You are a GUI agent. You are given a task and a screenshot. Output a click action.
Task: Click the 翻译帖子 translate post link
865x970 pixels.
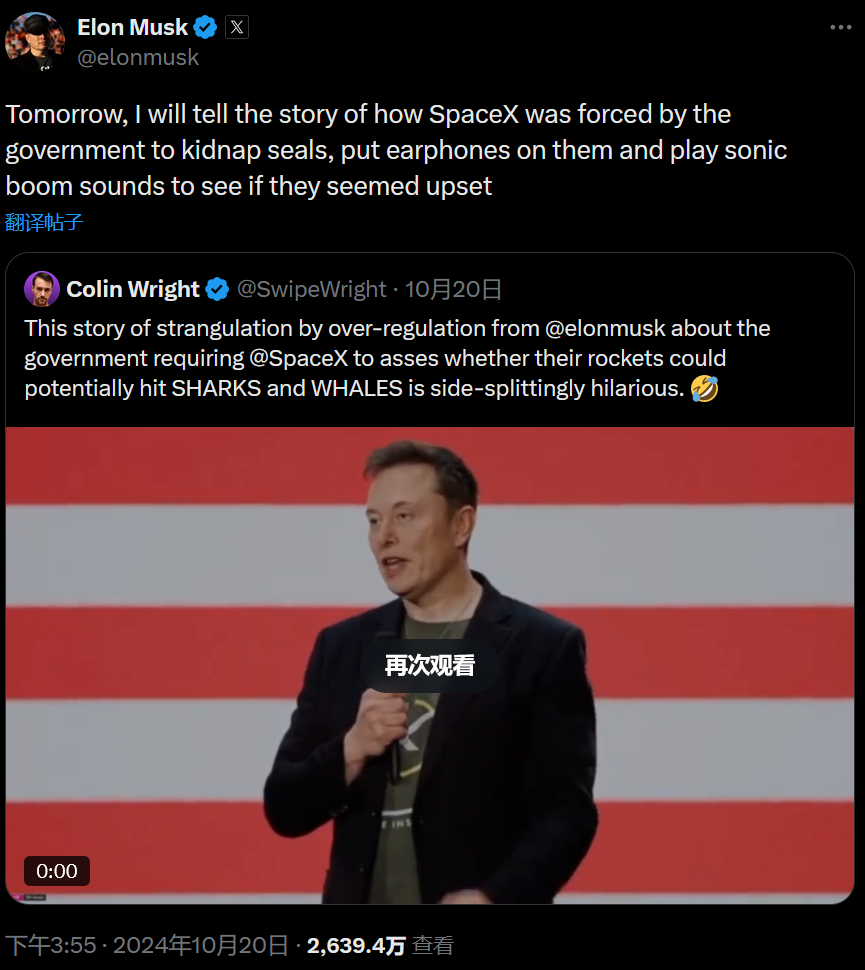pos(44,222)
